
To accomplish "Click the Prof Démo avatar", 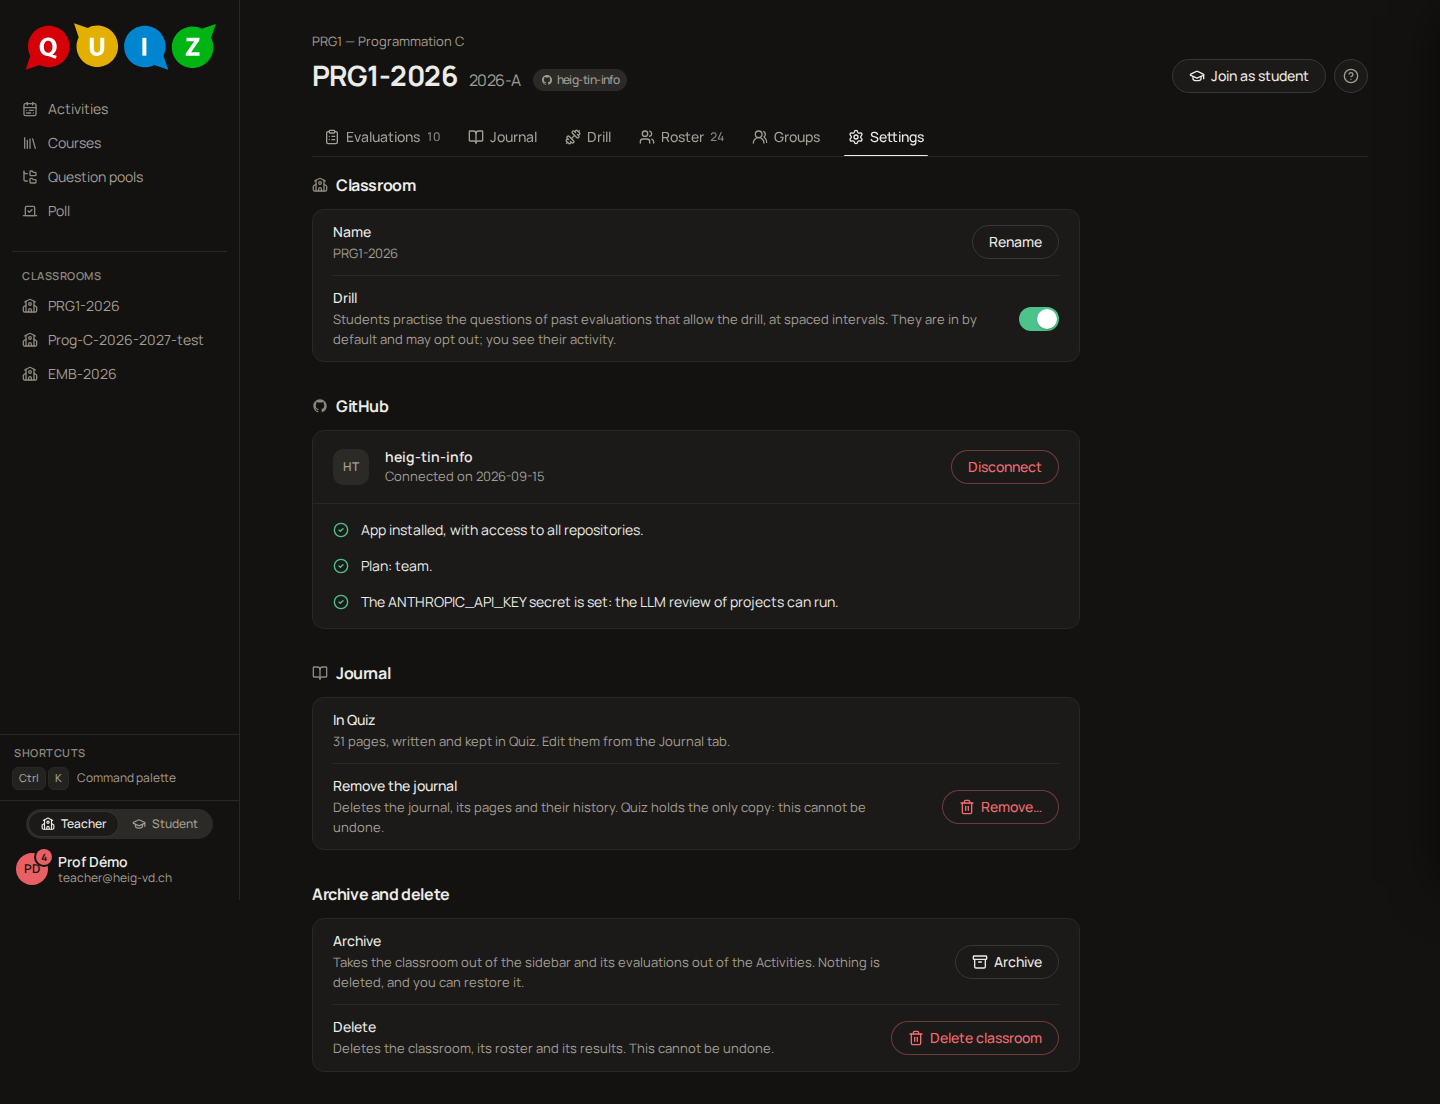I will click(32, 869).
